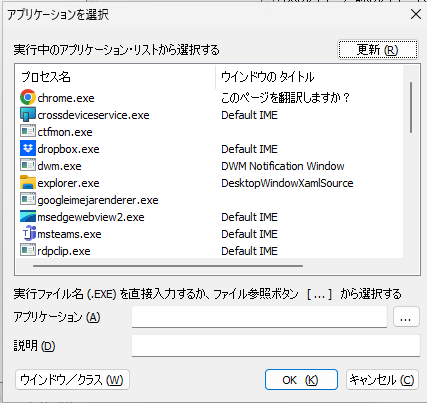
Task: Click the ウインドウの タイトル column header
Action: click(309, 77)
